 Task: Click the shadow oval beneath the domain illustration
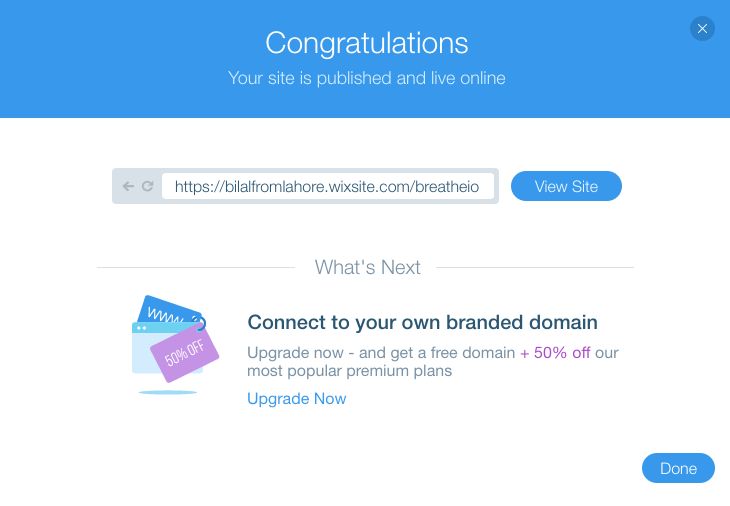168,391
